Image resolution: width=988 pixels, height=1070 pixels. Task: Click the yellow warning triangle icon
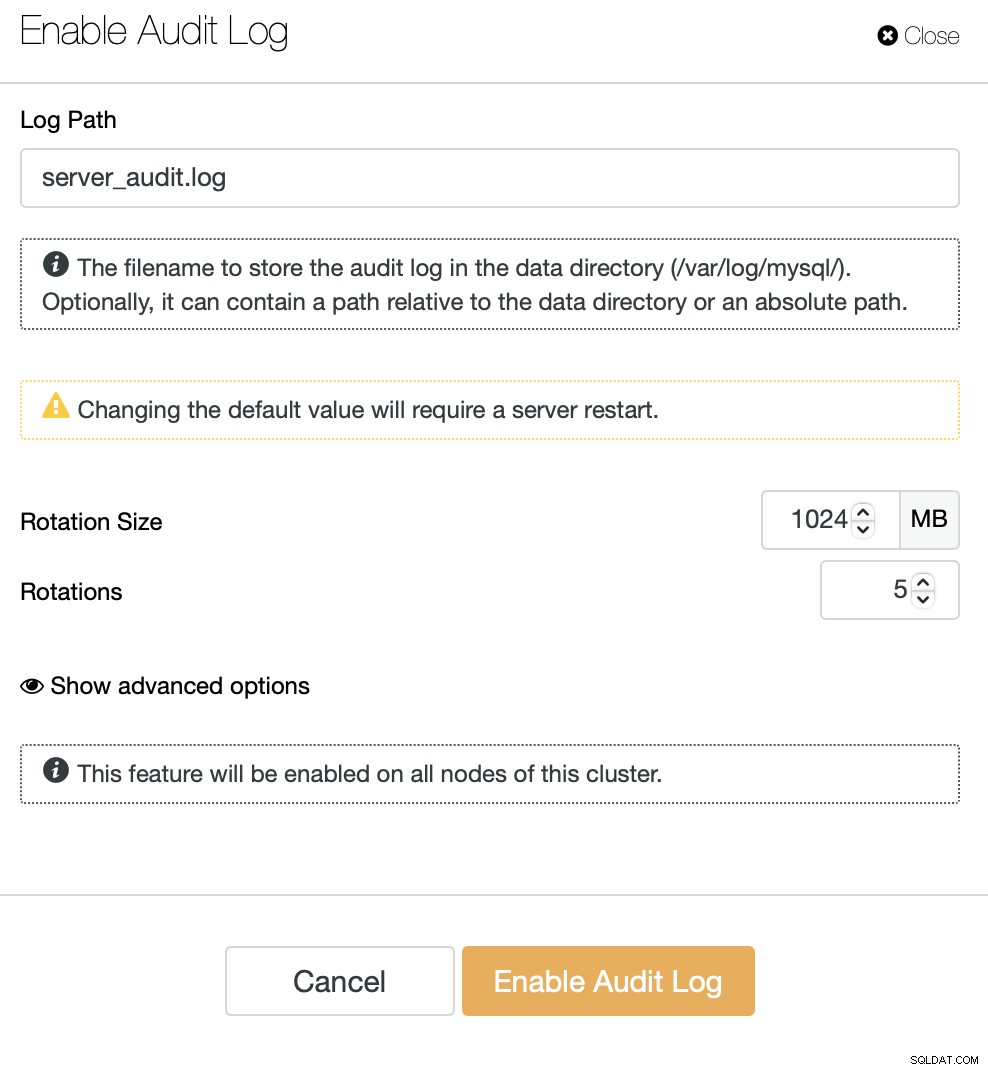click(56, 405)
